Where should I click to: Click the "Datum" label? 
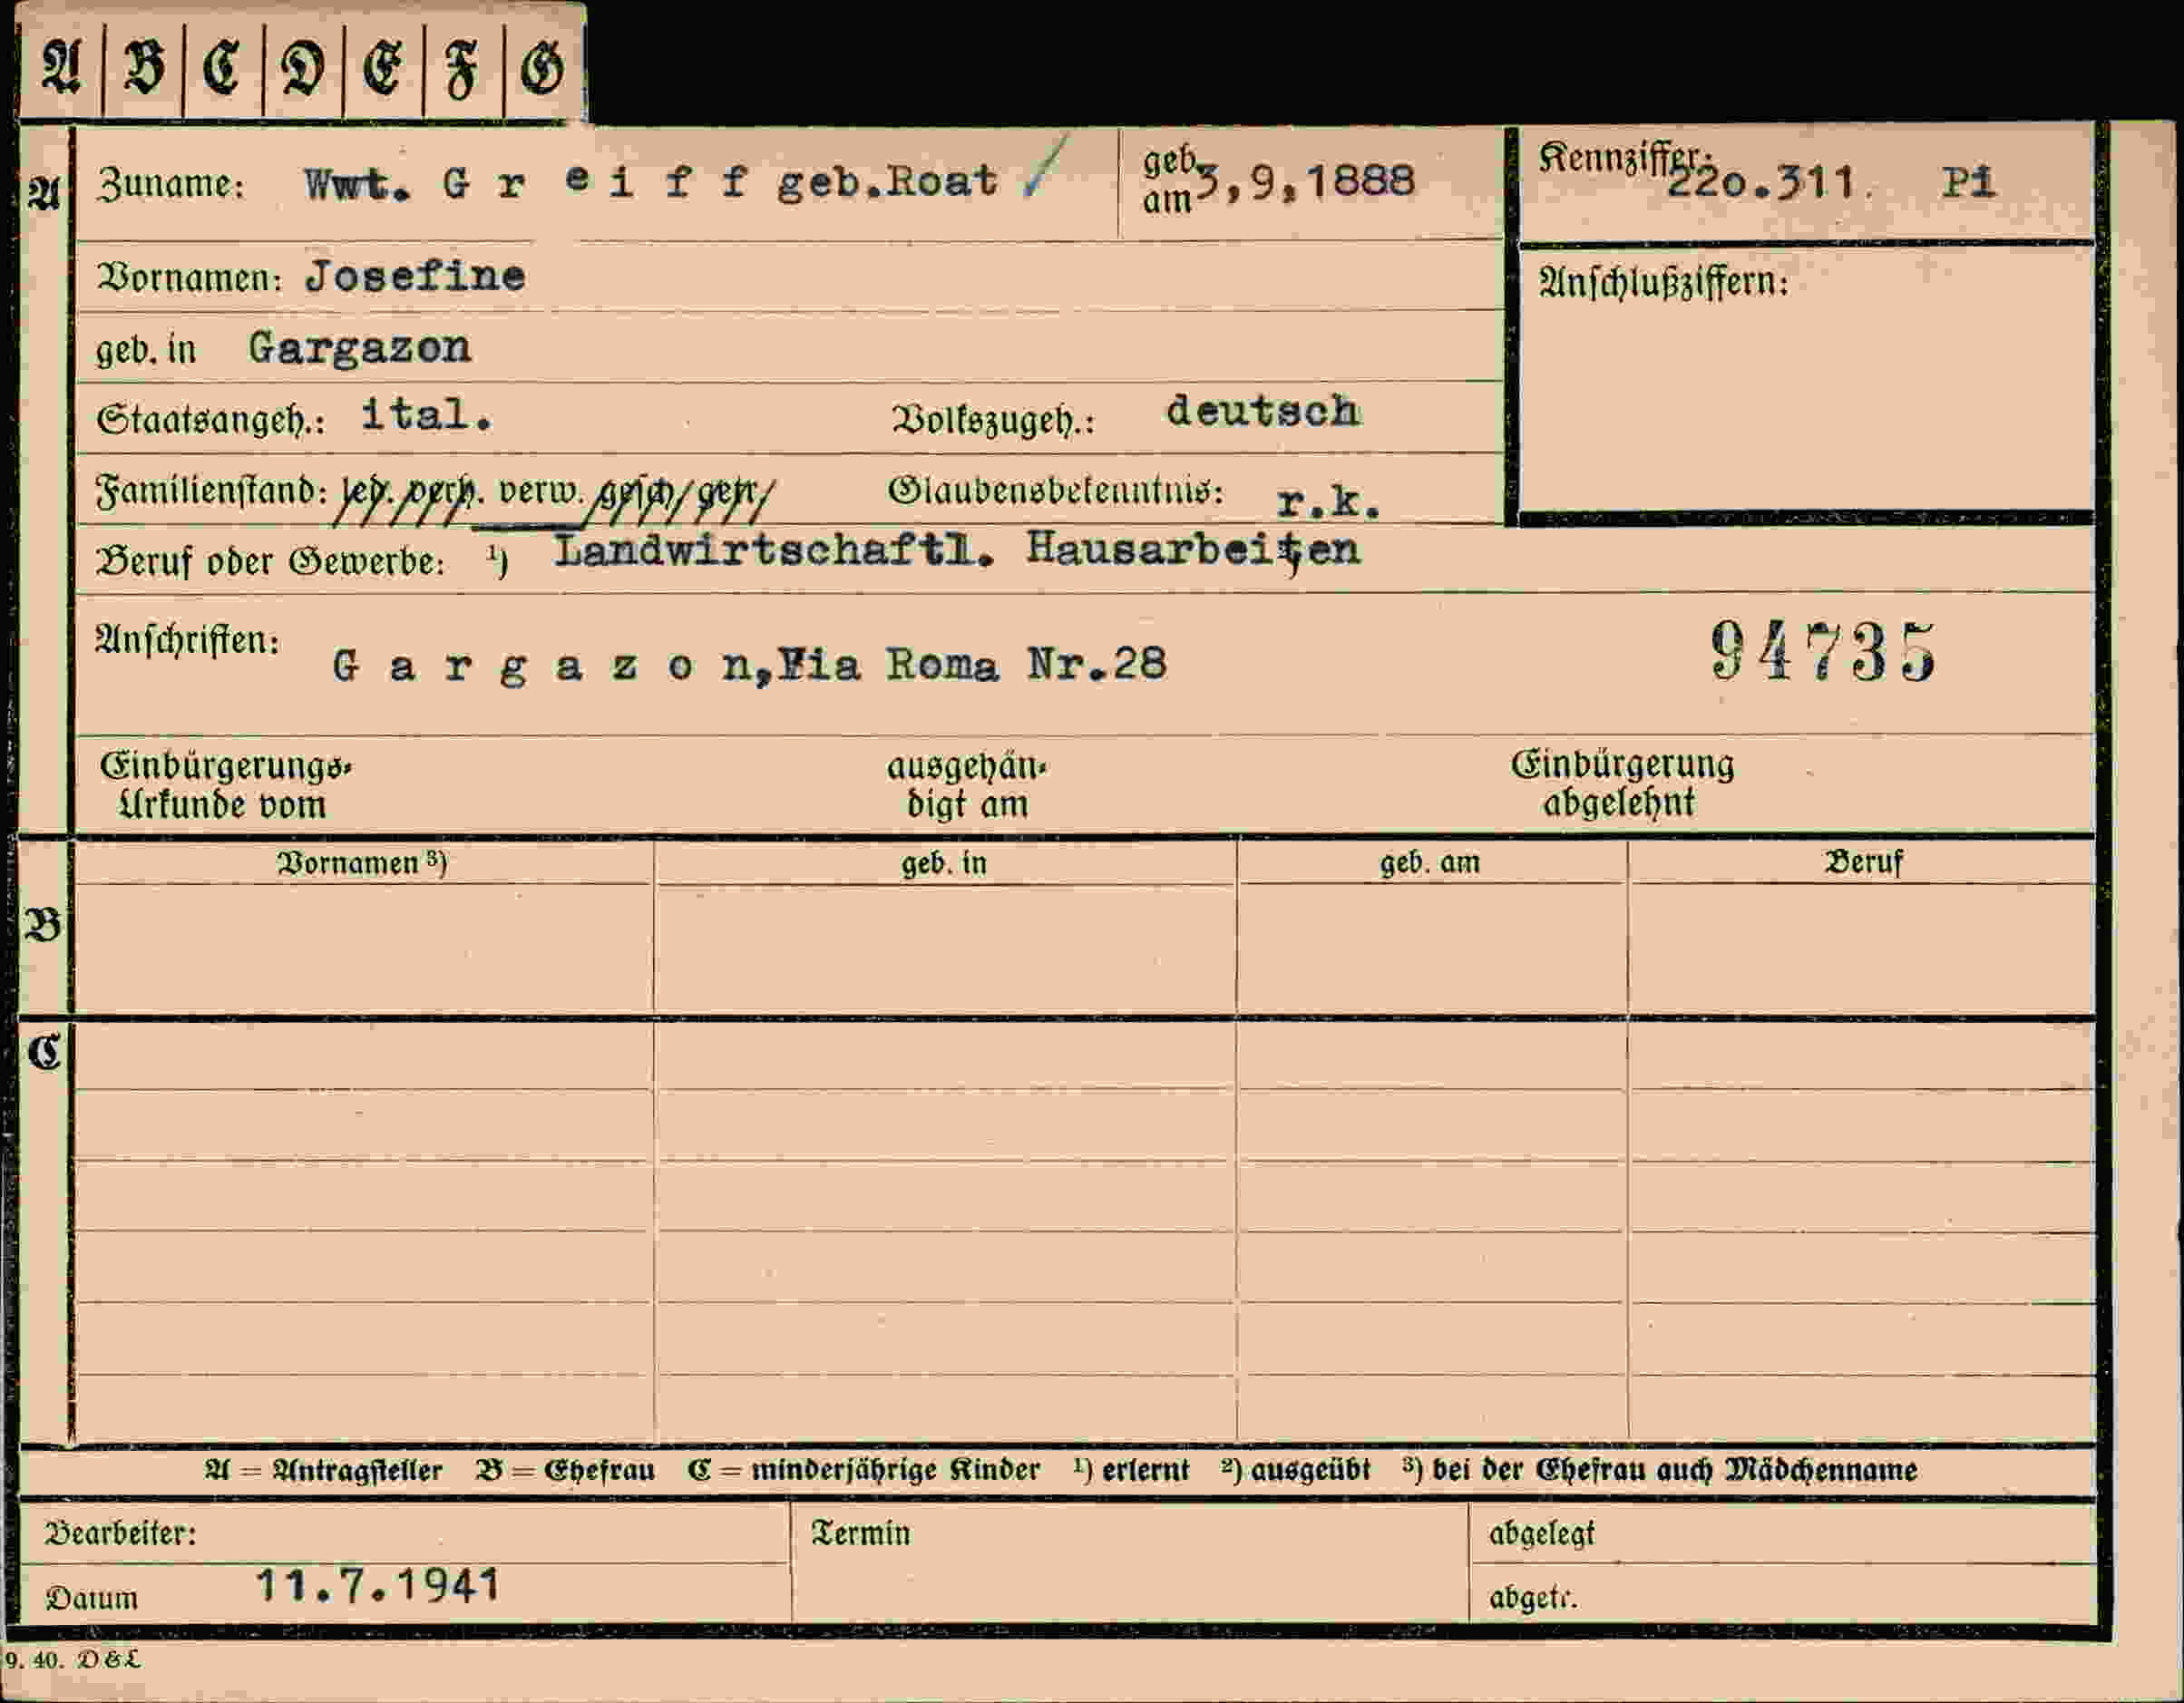(92, 1597)
